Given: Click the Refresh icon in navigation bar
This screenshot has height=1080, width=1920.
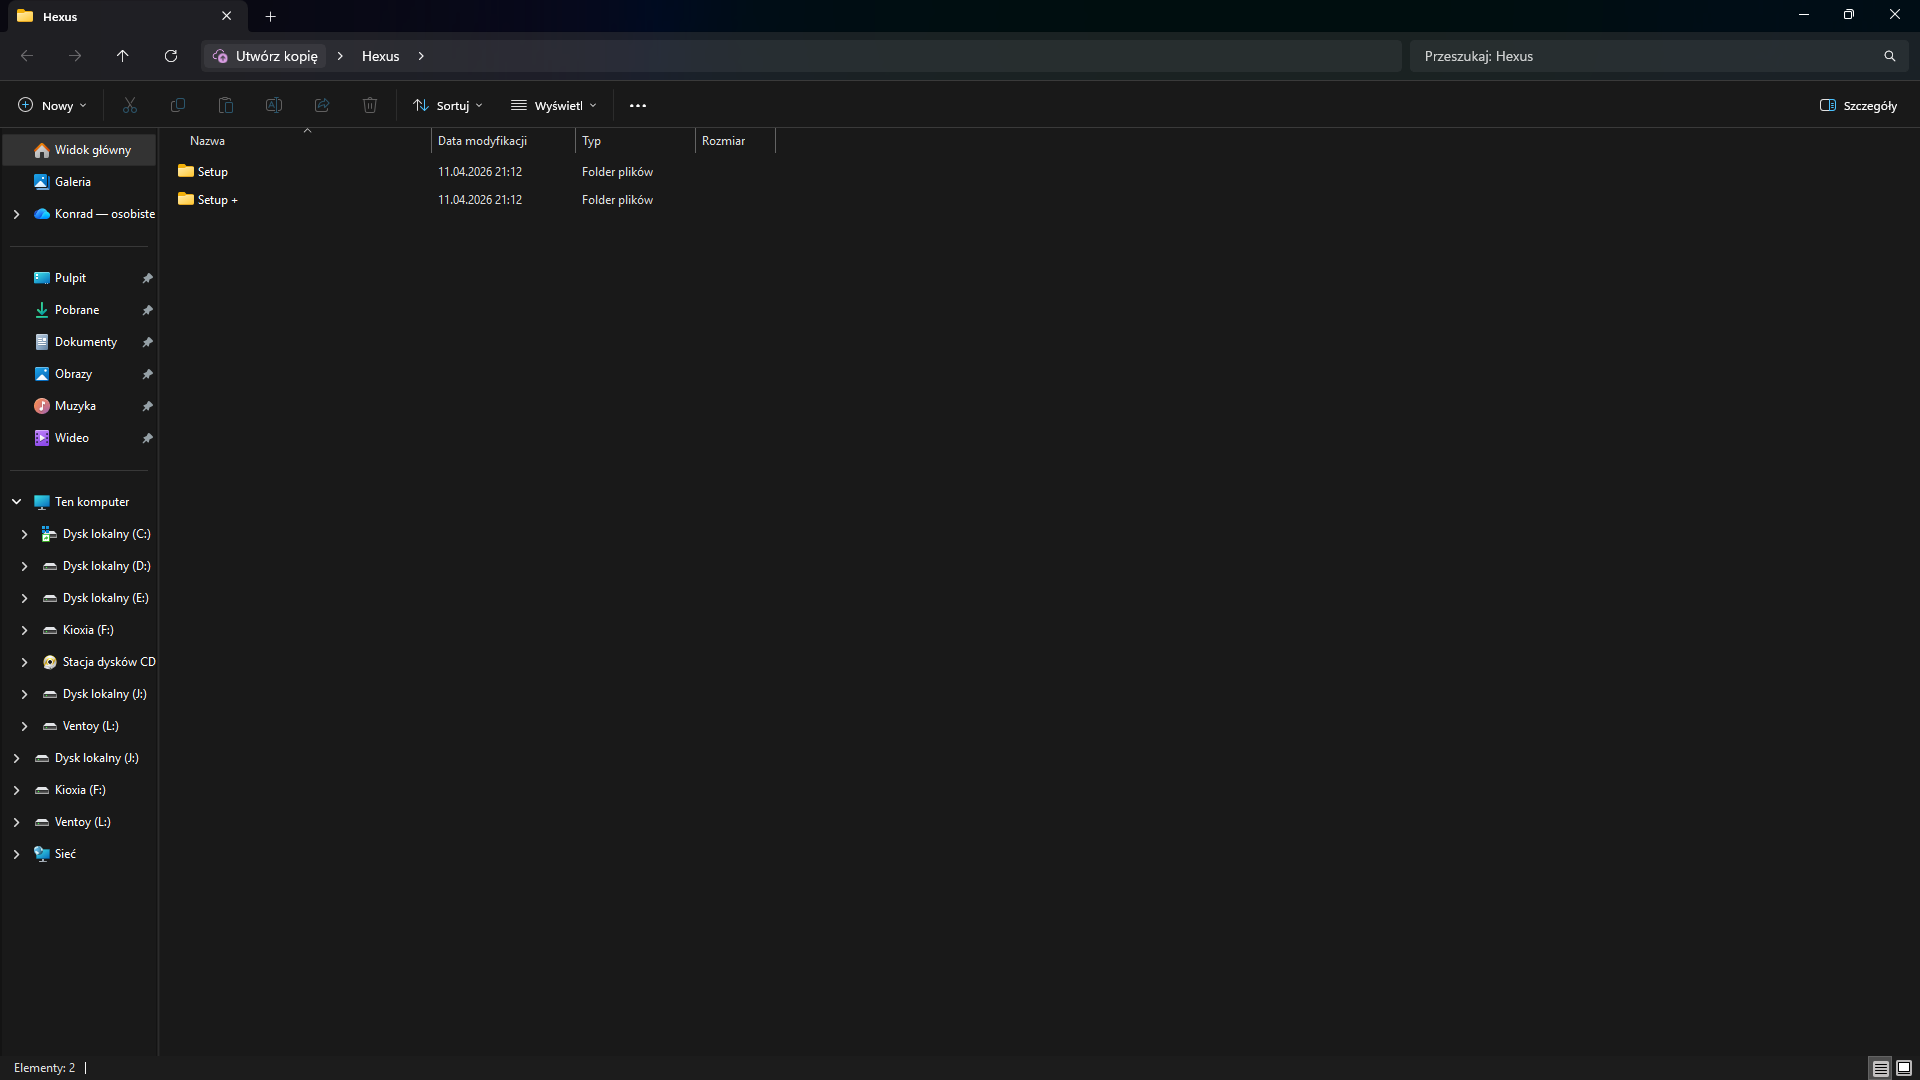Looking at the screenshot, I should pyautogui.click(x=171, y=56).
